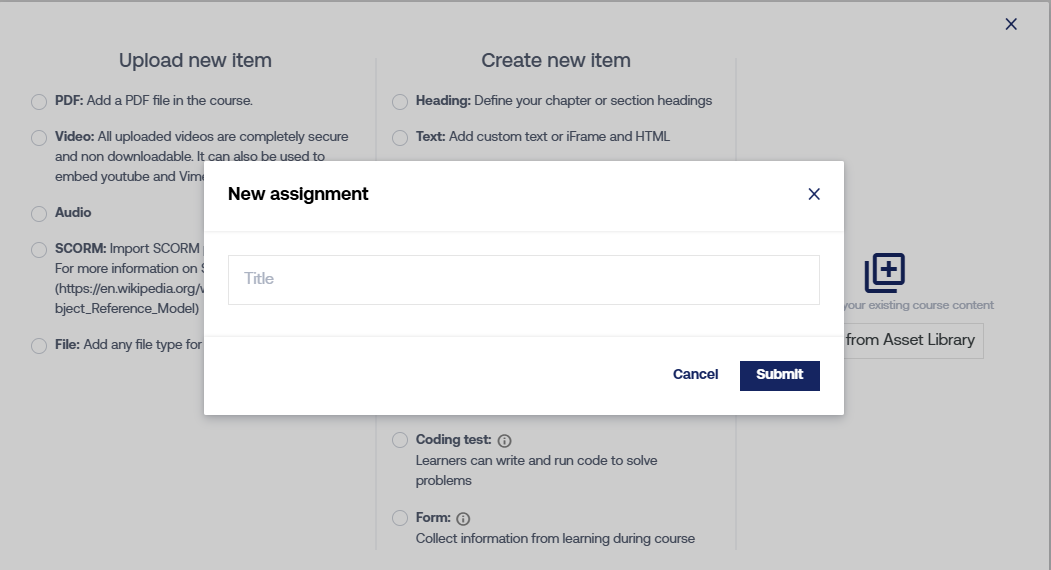Close the add item overlay panel

click(1011, 24)
